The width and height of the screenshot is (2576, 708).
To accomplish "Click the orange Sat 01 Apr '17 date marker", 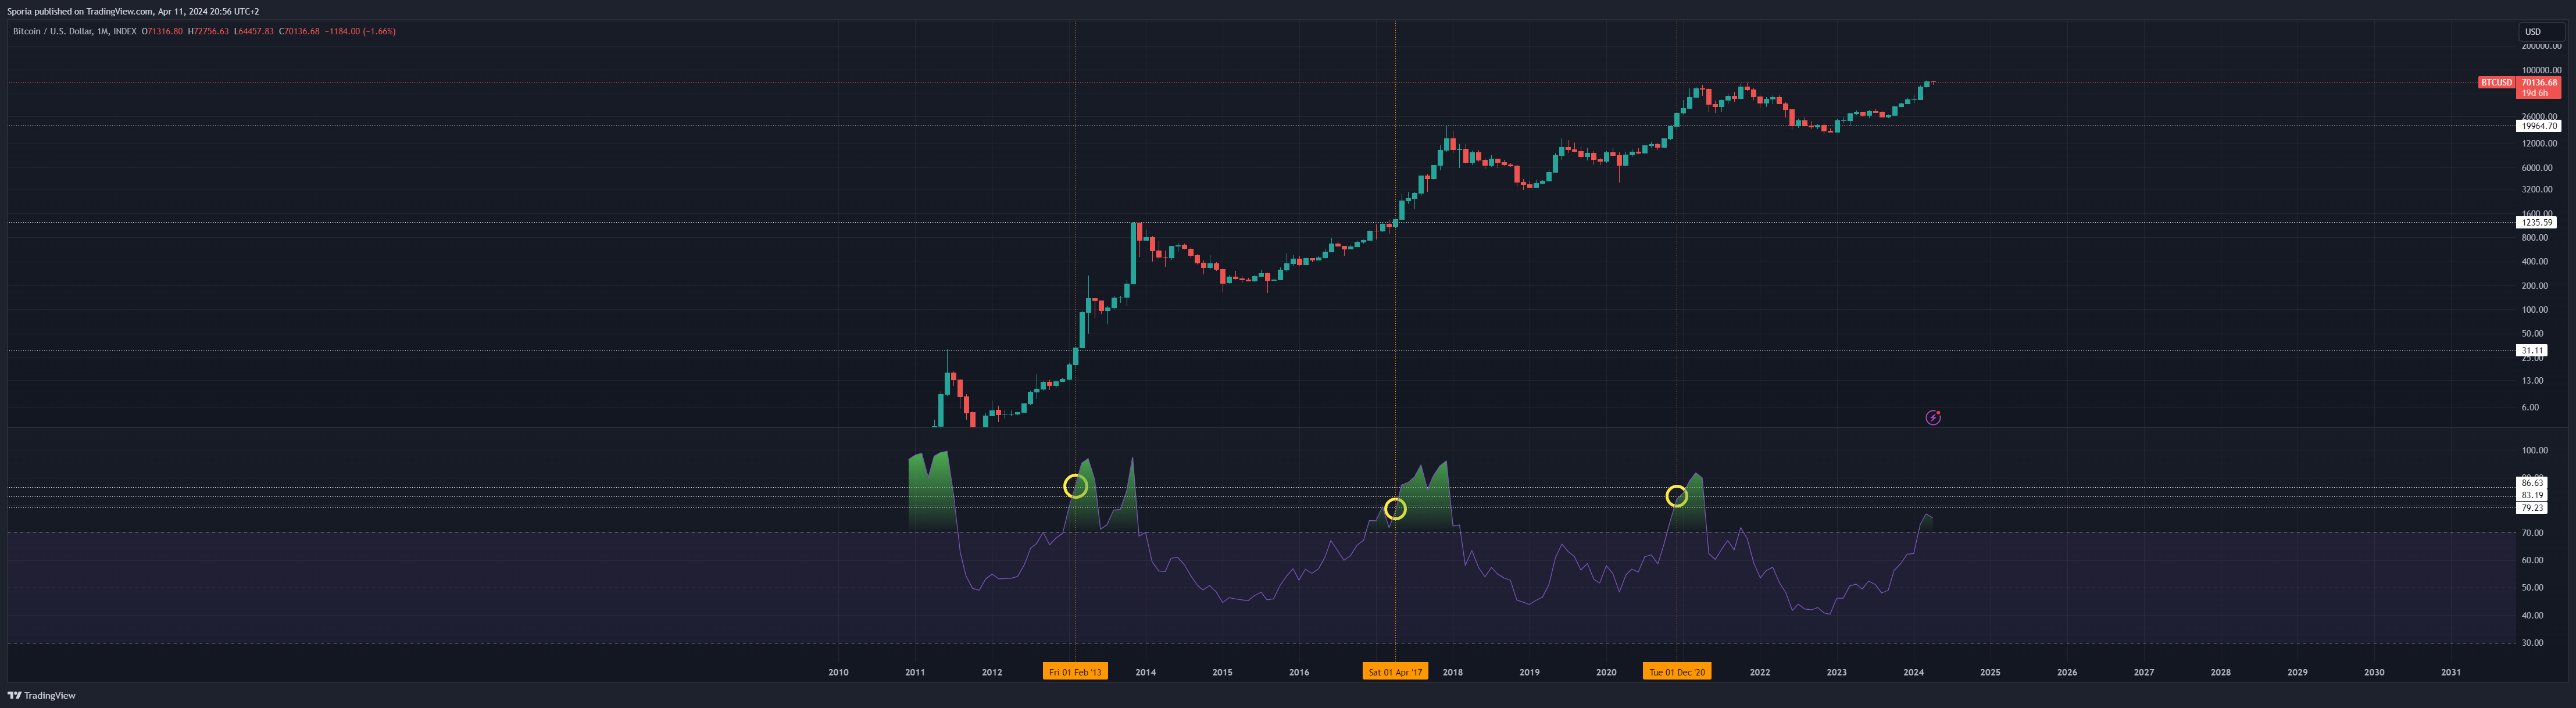I will tap(1395, 672).
